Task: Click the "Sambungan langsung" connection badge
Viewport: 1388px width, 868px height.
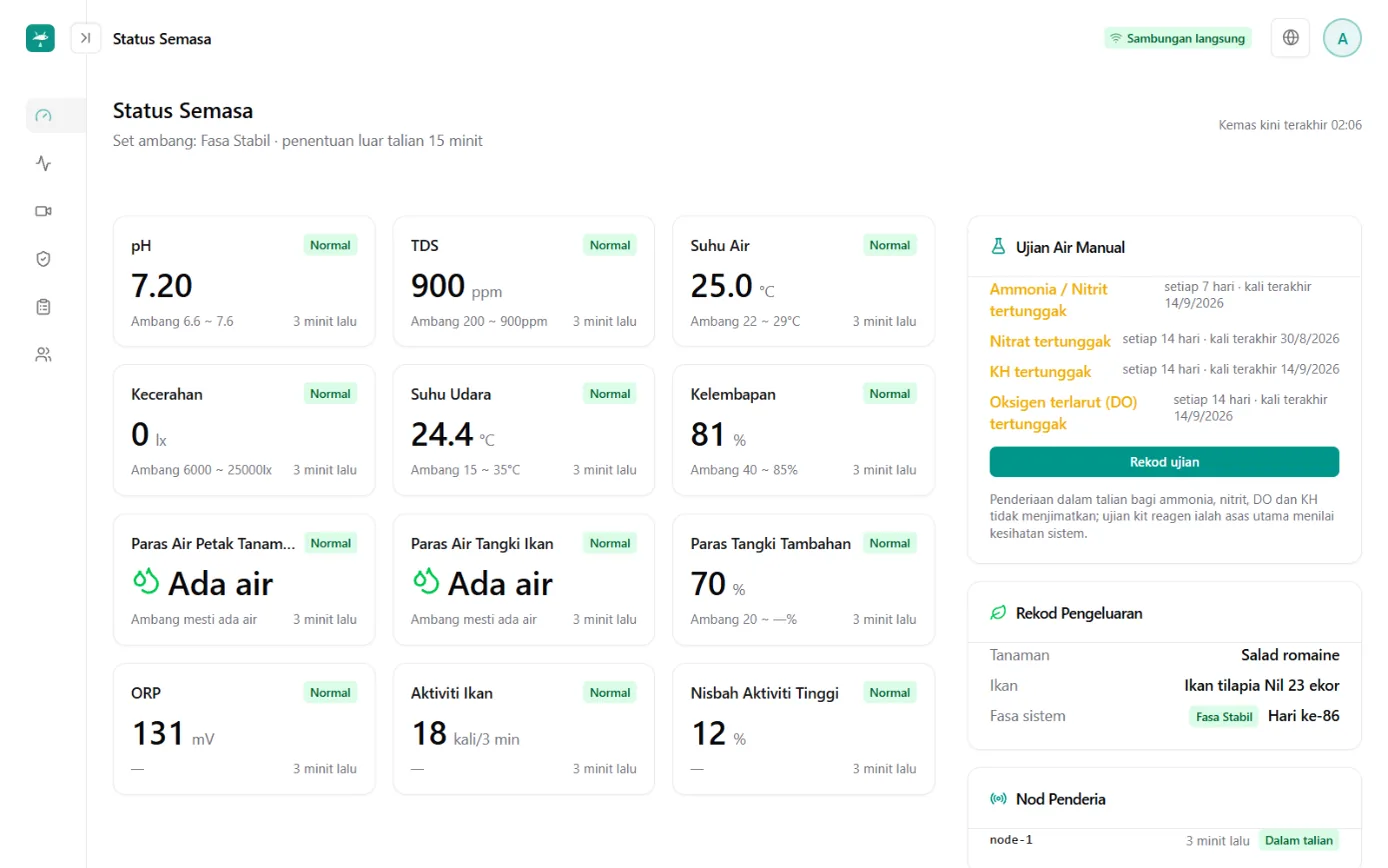Action: pyautogui.click(x=1178, y=38)
